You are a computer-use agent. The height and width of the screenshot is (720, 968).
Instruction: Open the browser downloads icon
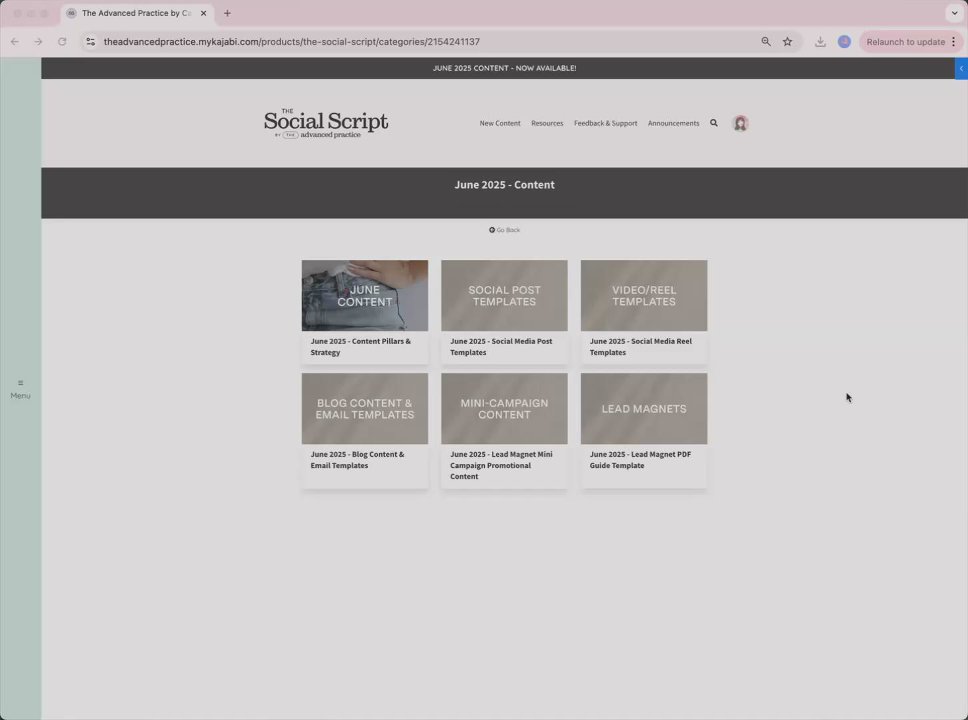click(x=820, y=42)
